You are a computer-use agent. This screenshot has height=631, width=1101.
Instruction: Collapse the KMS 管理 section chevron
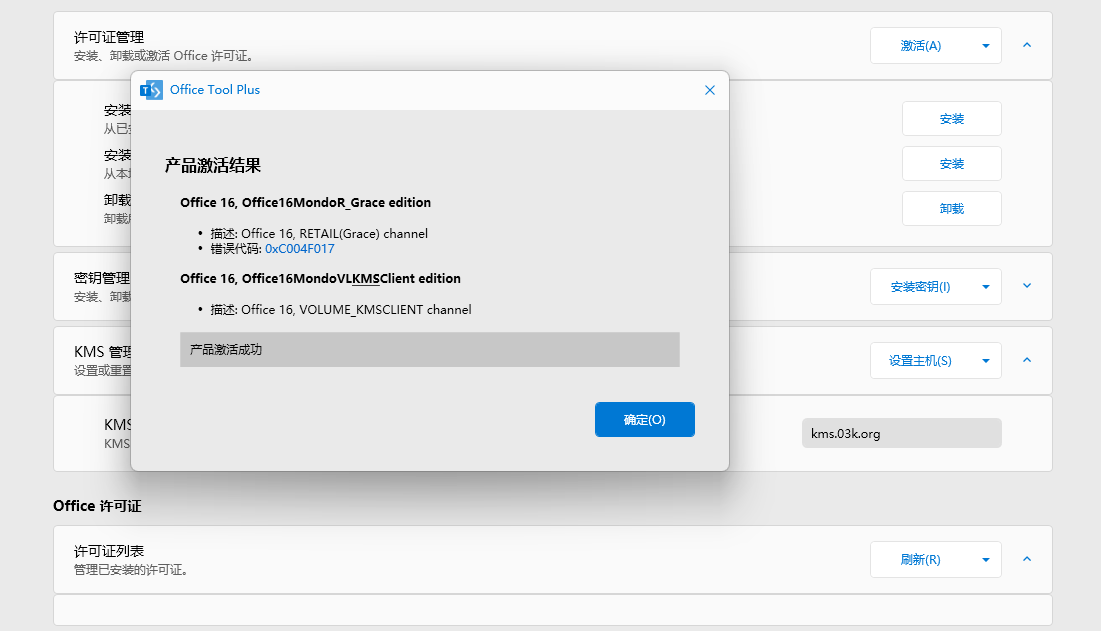[1027, 360]
